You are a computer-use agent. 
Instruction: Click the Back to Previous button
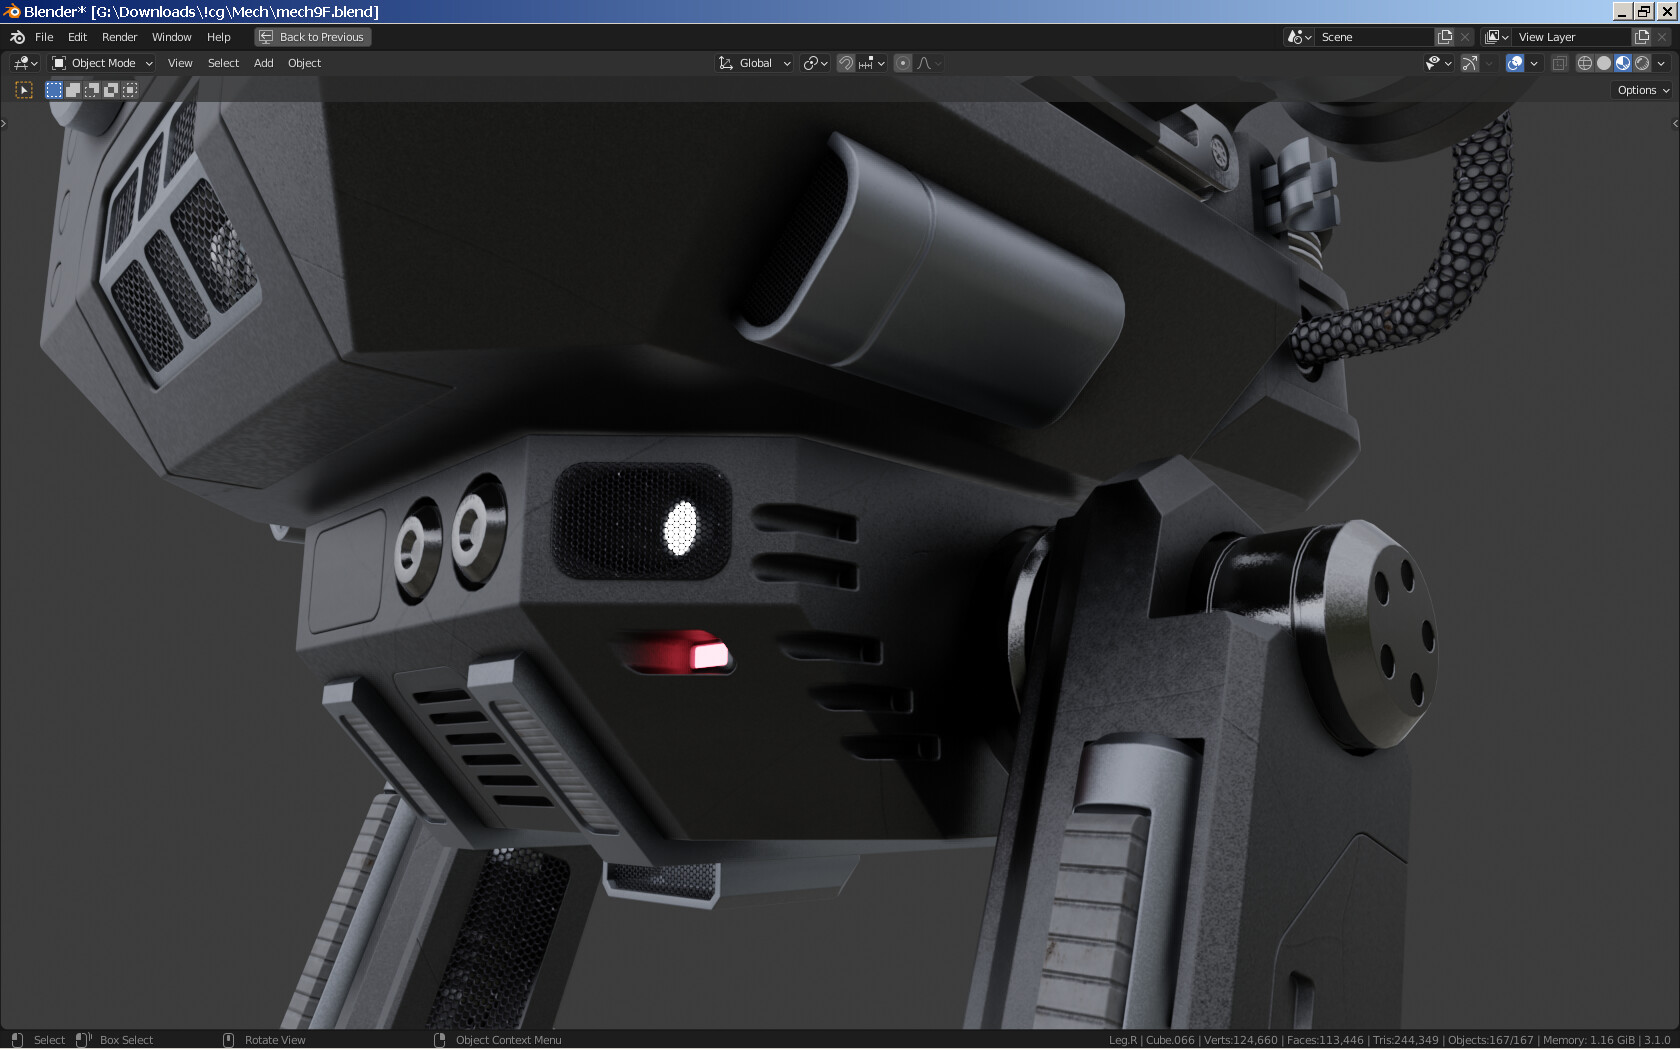(313, 36)
